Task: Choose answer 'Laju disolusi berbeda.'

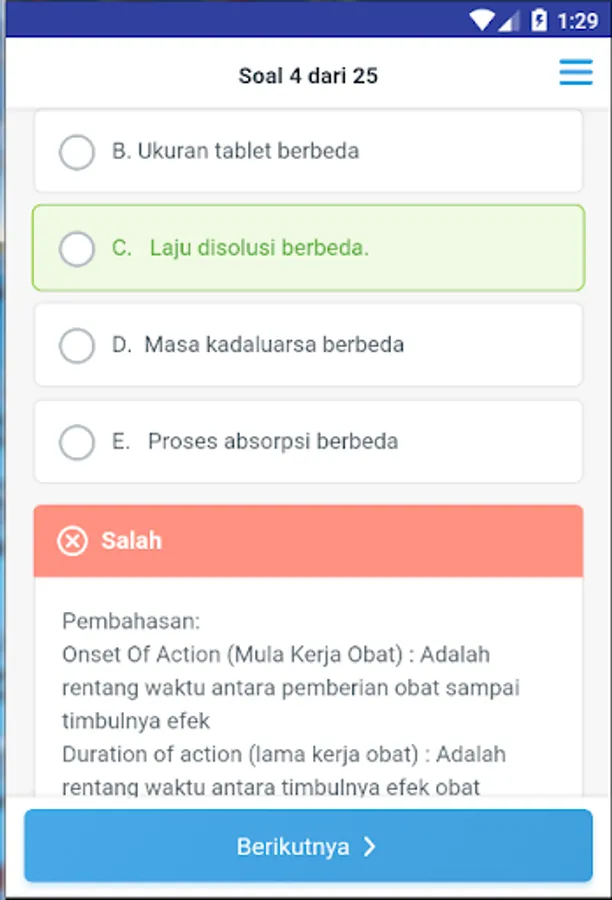Action: point(259,249)
